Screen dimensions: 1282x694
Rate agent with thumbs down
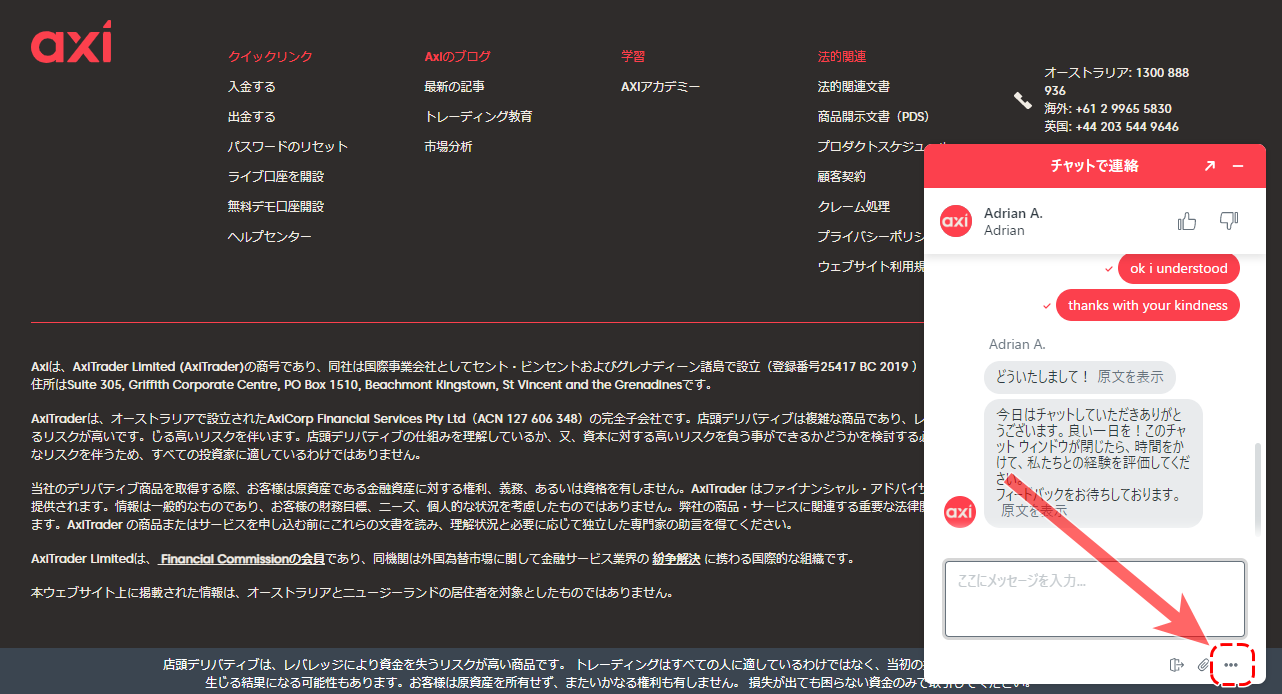coord(1229,221)
